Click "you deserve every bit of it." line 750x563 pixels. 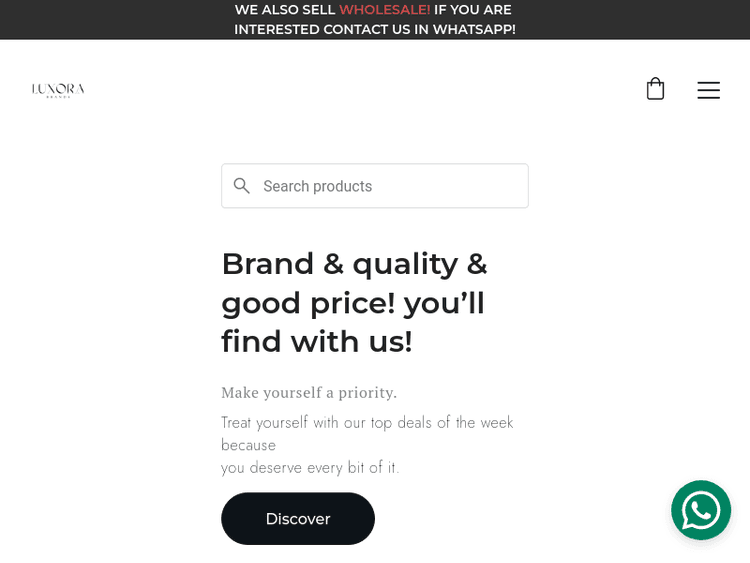[310, 468]
